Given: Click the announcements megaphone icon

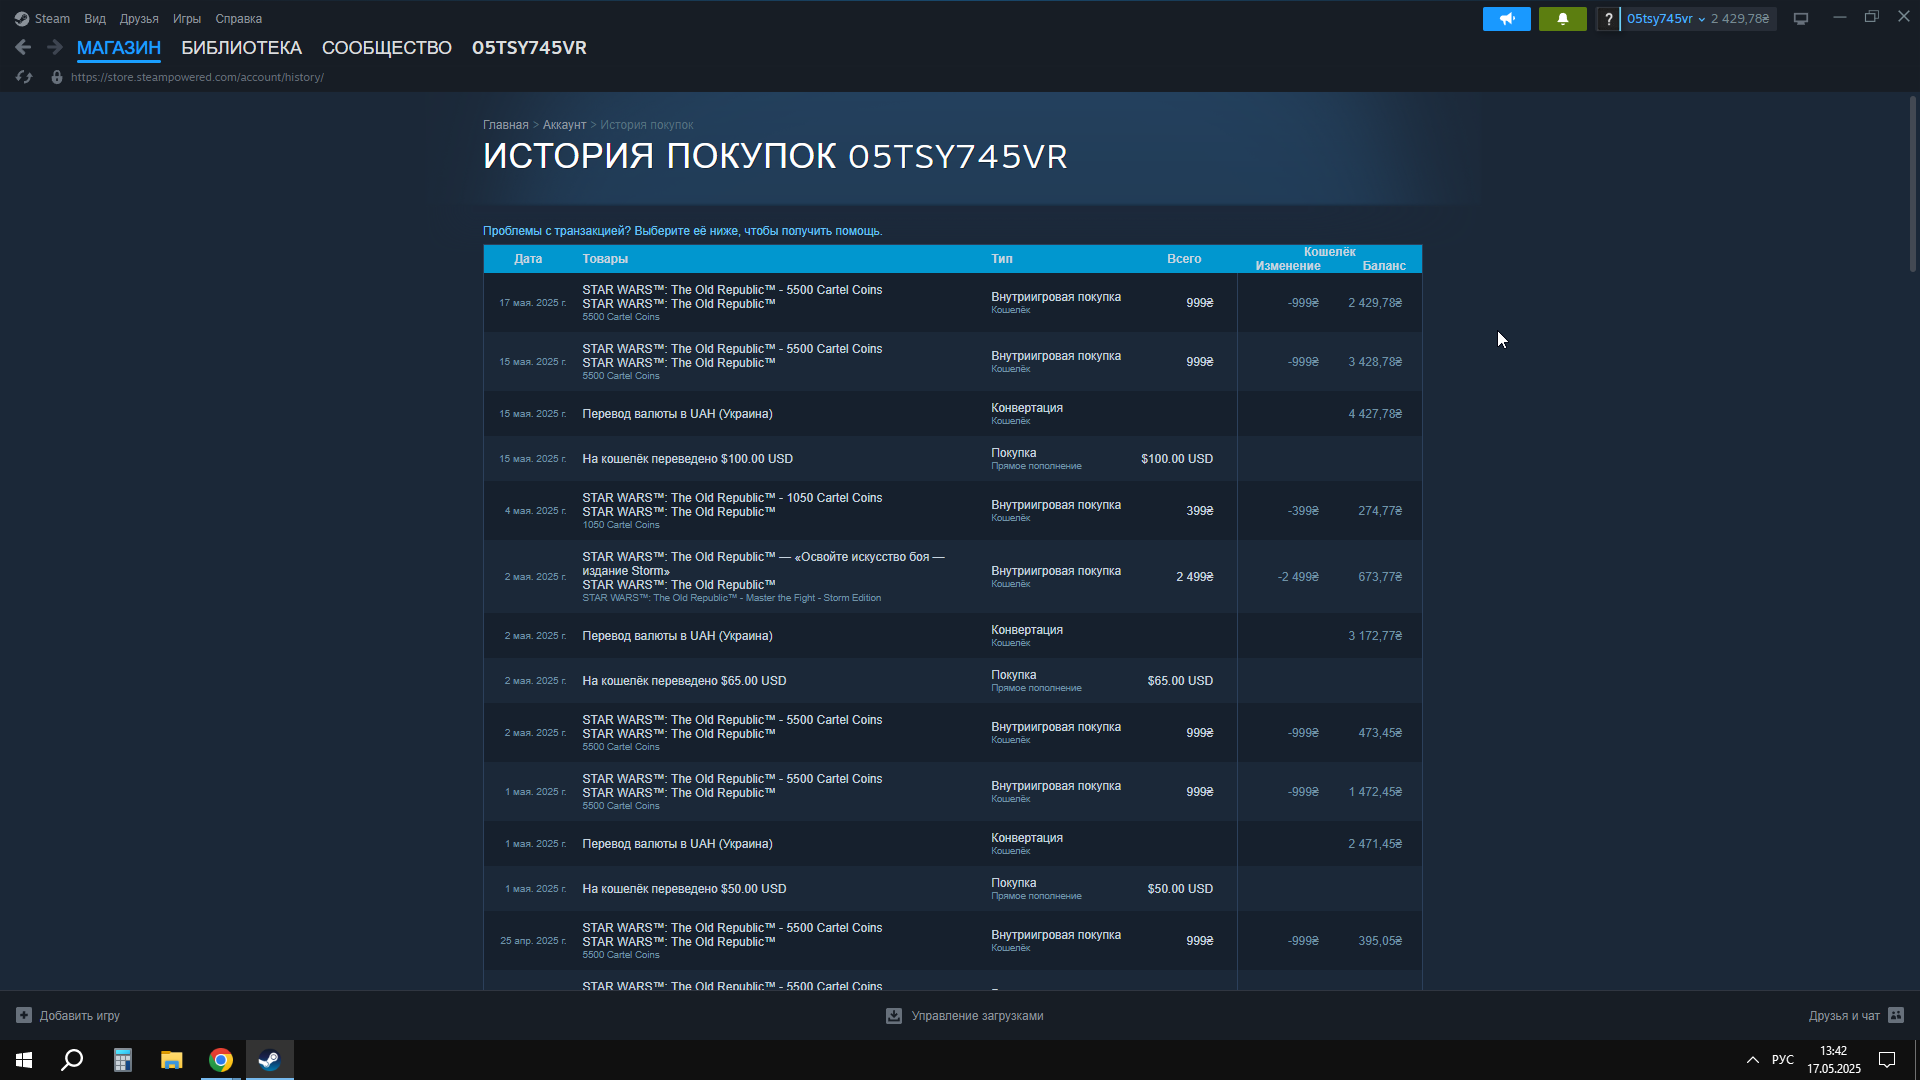Looking at the screenshot, I should 1506,19.
